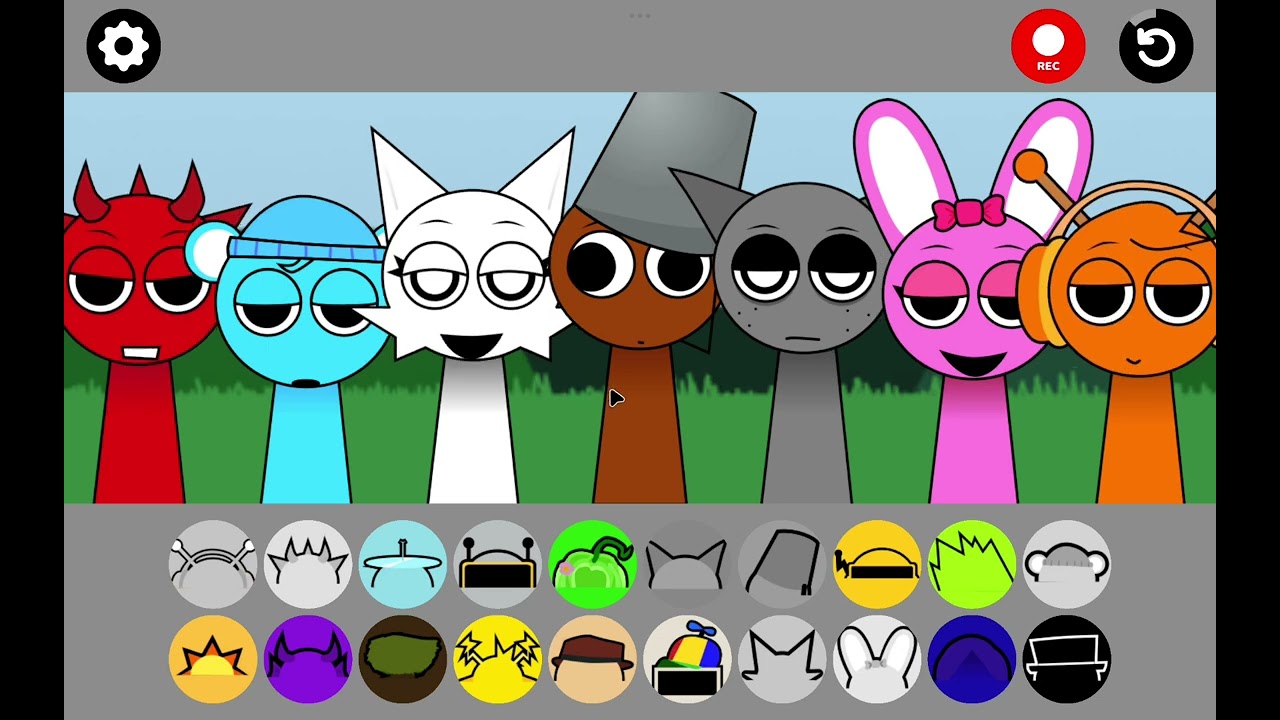Select the dark brown bush sound icon
This screenshot has height=720, width=1280.
pos(403,659)
